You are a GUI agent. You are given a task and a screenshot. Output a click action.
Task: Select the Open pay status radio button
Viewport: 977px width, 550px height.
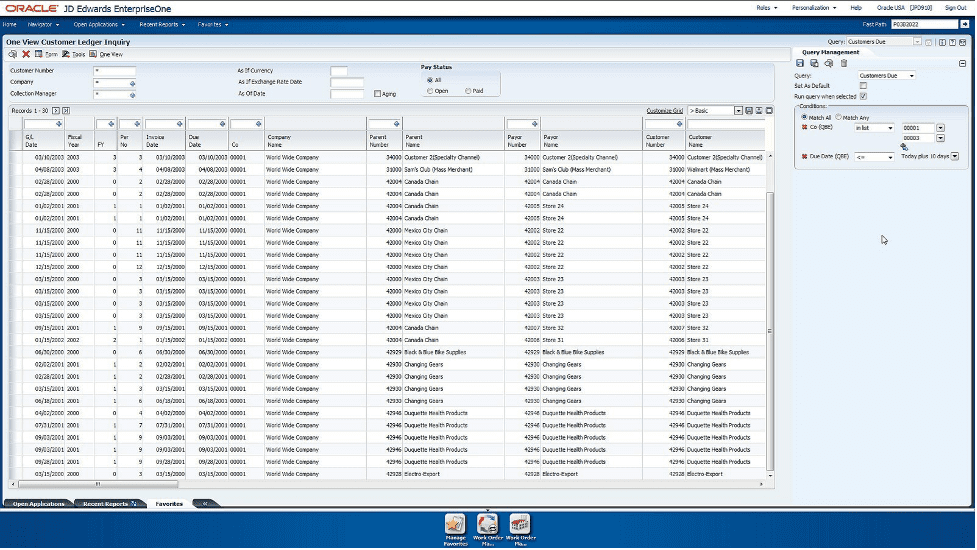[430, 90]
